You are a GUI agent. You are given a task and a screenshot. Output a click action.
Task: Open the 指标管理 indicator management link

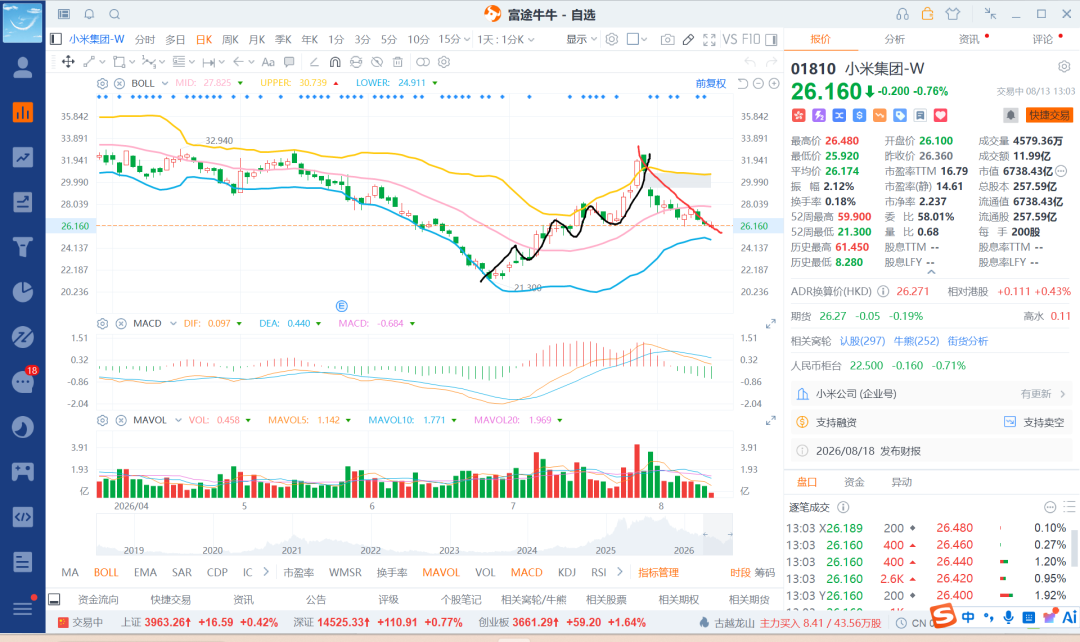(658, 572)
